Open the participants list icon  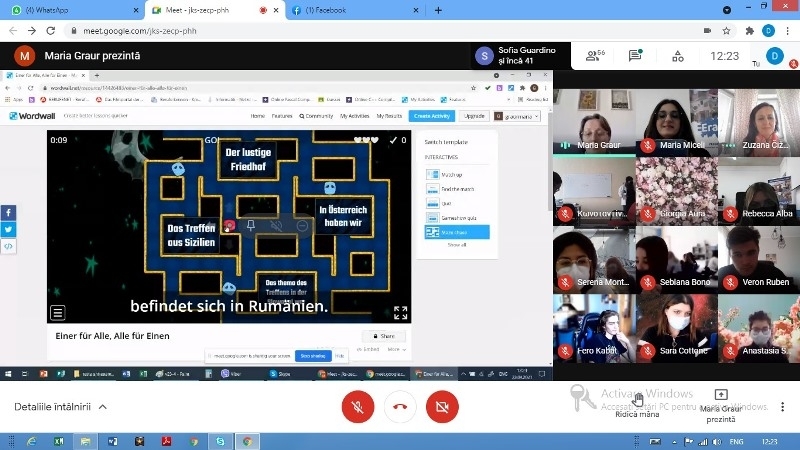click(593, 56)
